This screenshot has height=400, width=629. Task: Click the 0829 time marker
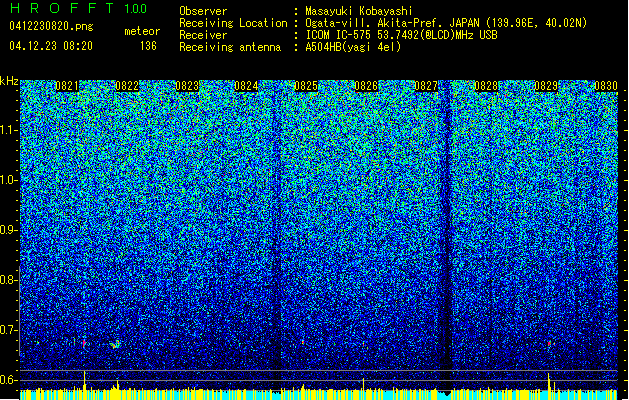pyautogui.click(x=546, y=86)
